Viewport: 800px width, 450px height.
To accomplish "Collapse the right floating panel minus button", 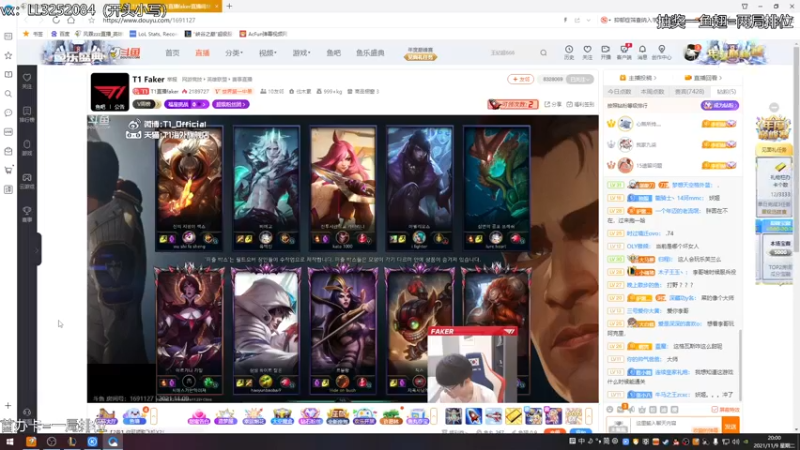I will (774, 107).
